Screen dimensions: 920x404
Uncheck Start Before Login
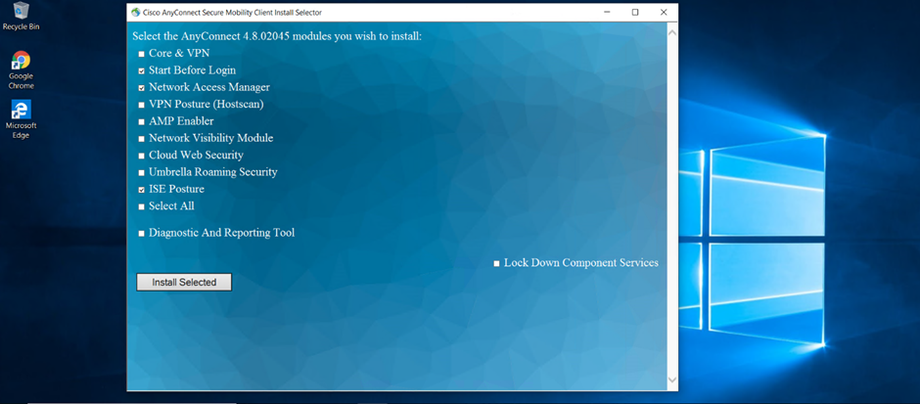[141, 71]
